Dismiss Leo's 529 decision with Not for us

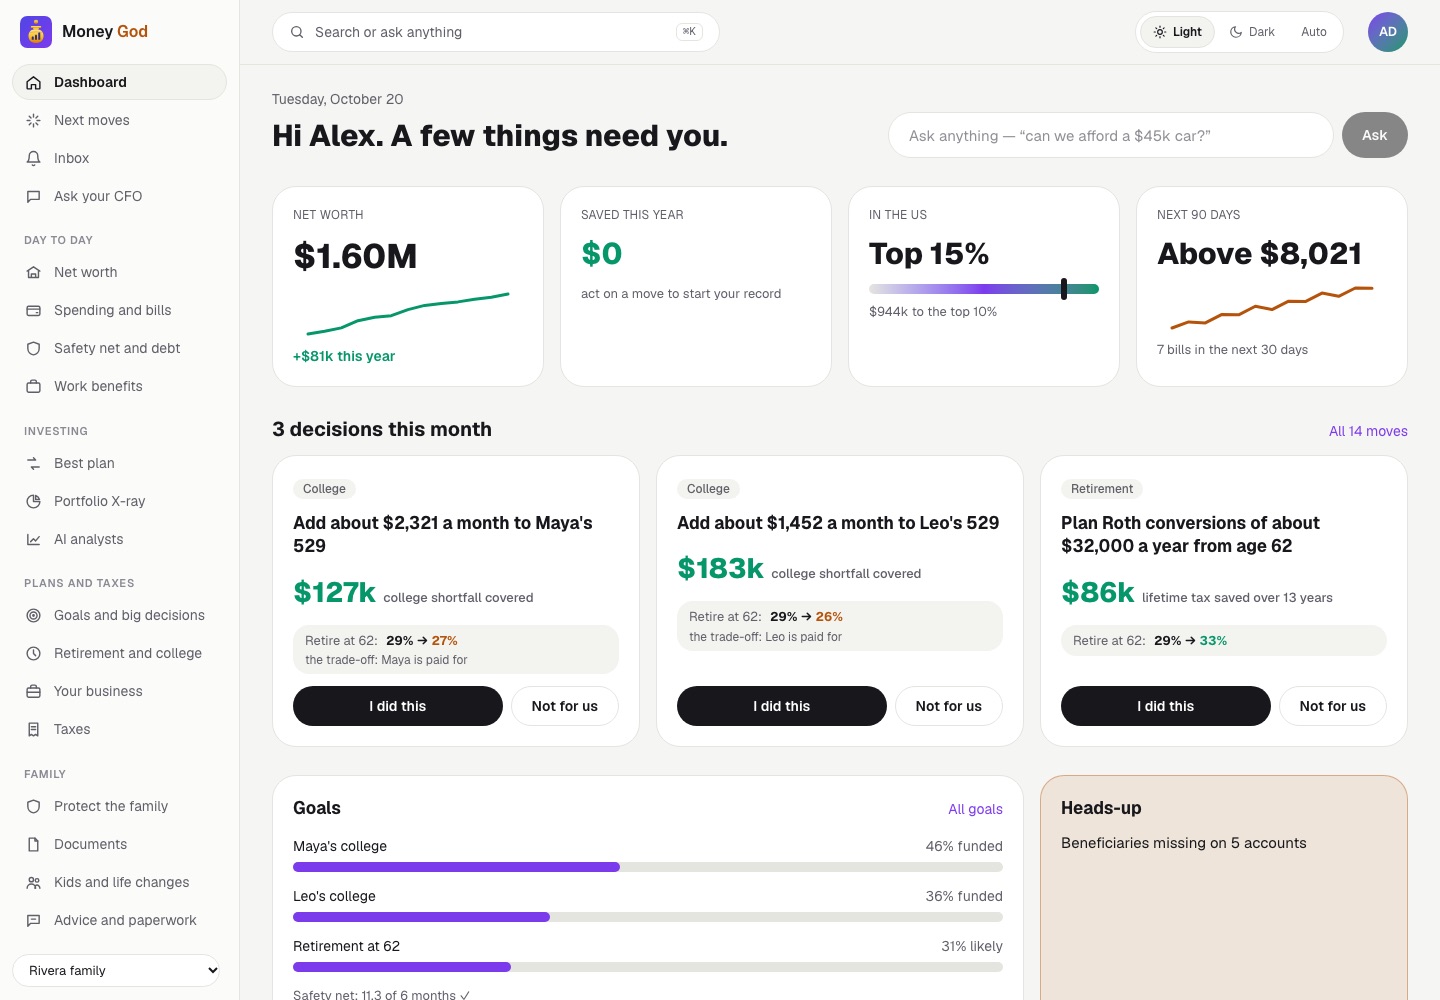[949, 706]
